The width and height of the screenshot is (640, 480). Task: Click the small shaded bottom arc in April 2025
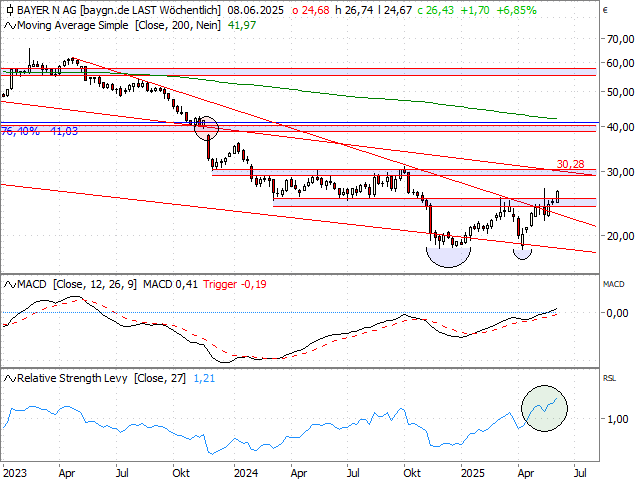[522, 255]
